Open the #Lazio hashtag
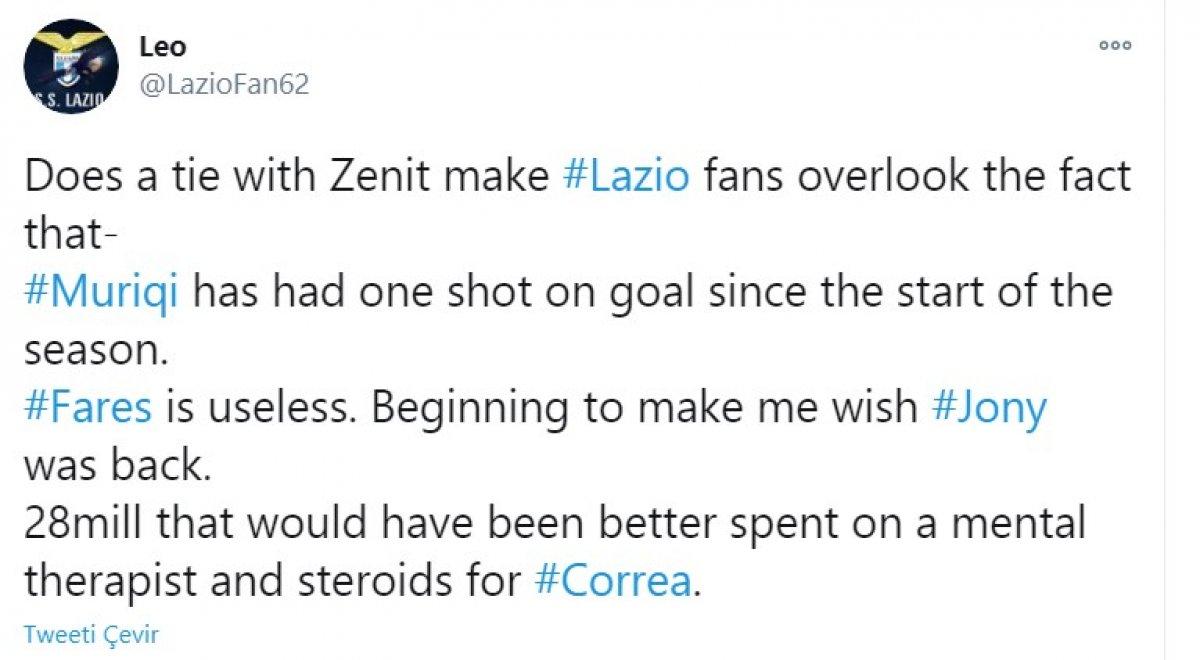 tap(626, 177)
